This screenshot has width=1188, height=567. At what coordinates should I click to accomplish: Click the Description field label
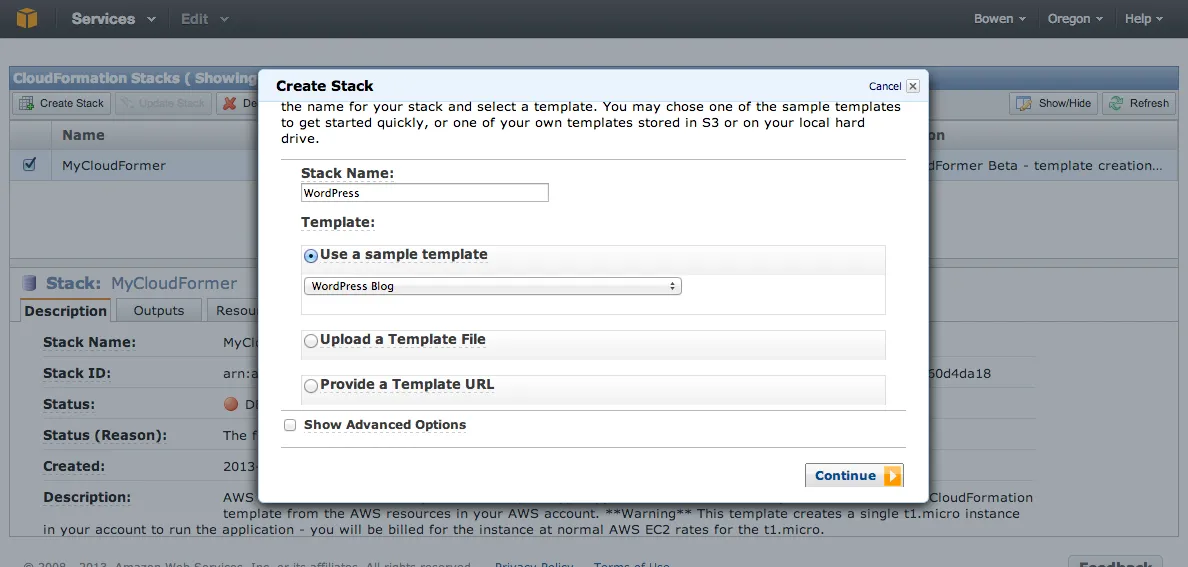click(x=87, y=497)
